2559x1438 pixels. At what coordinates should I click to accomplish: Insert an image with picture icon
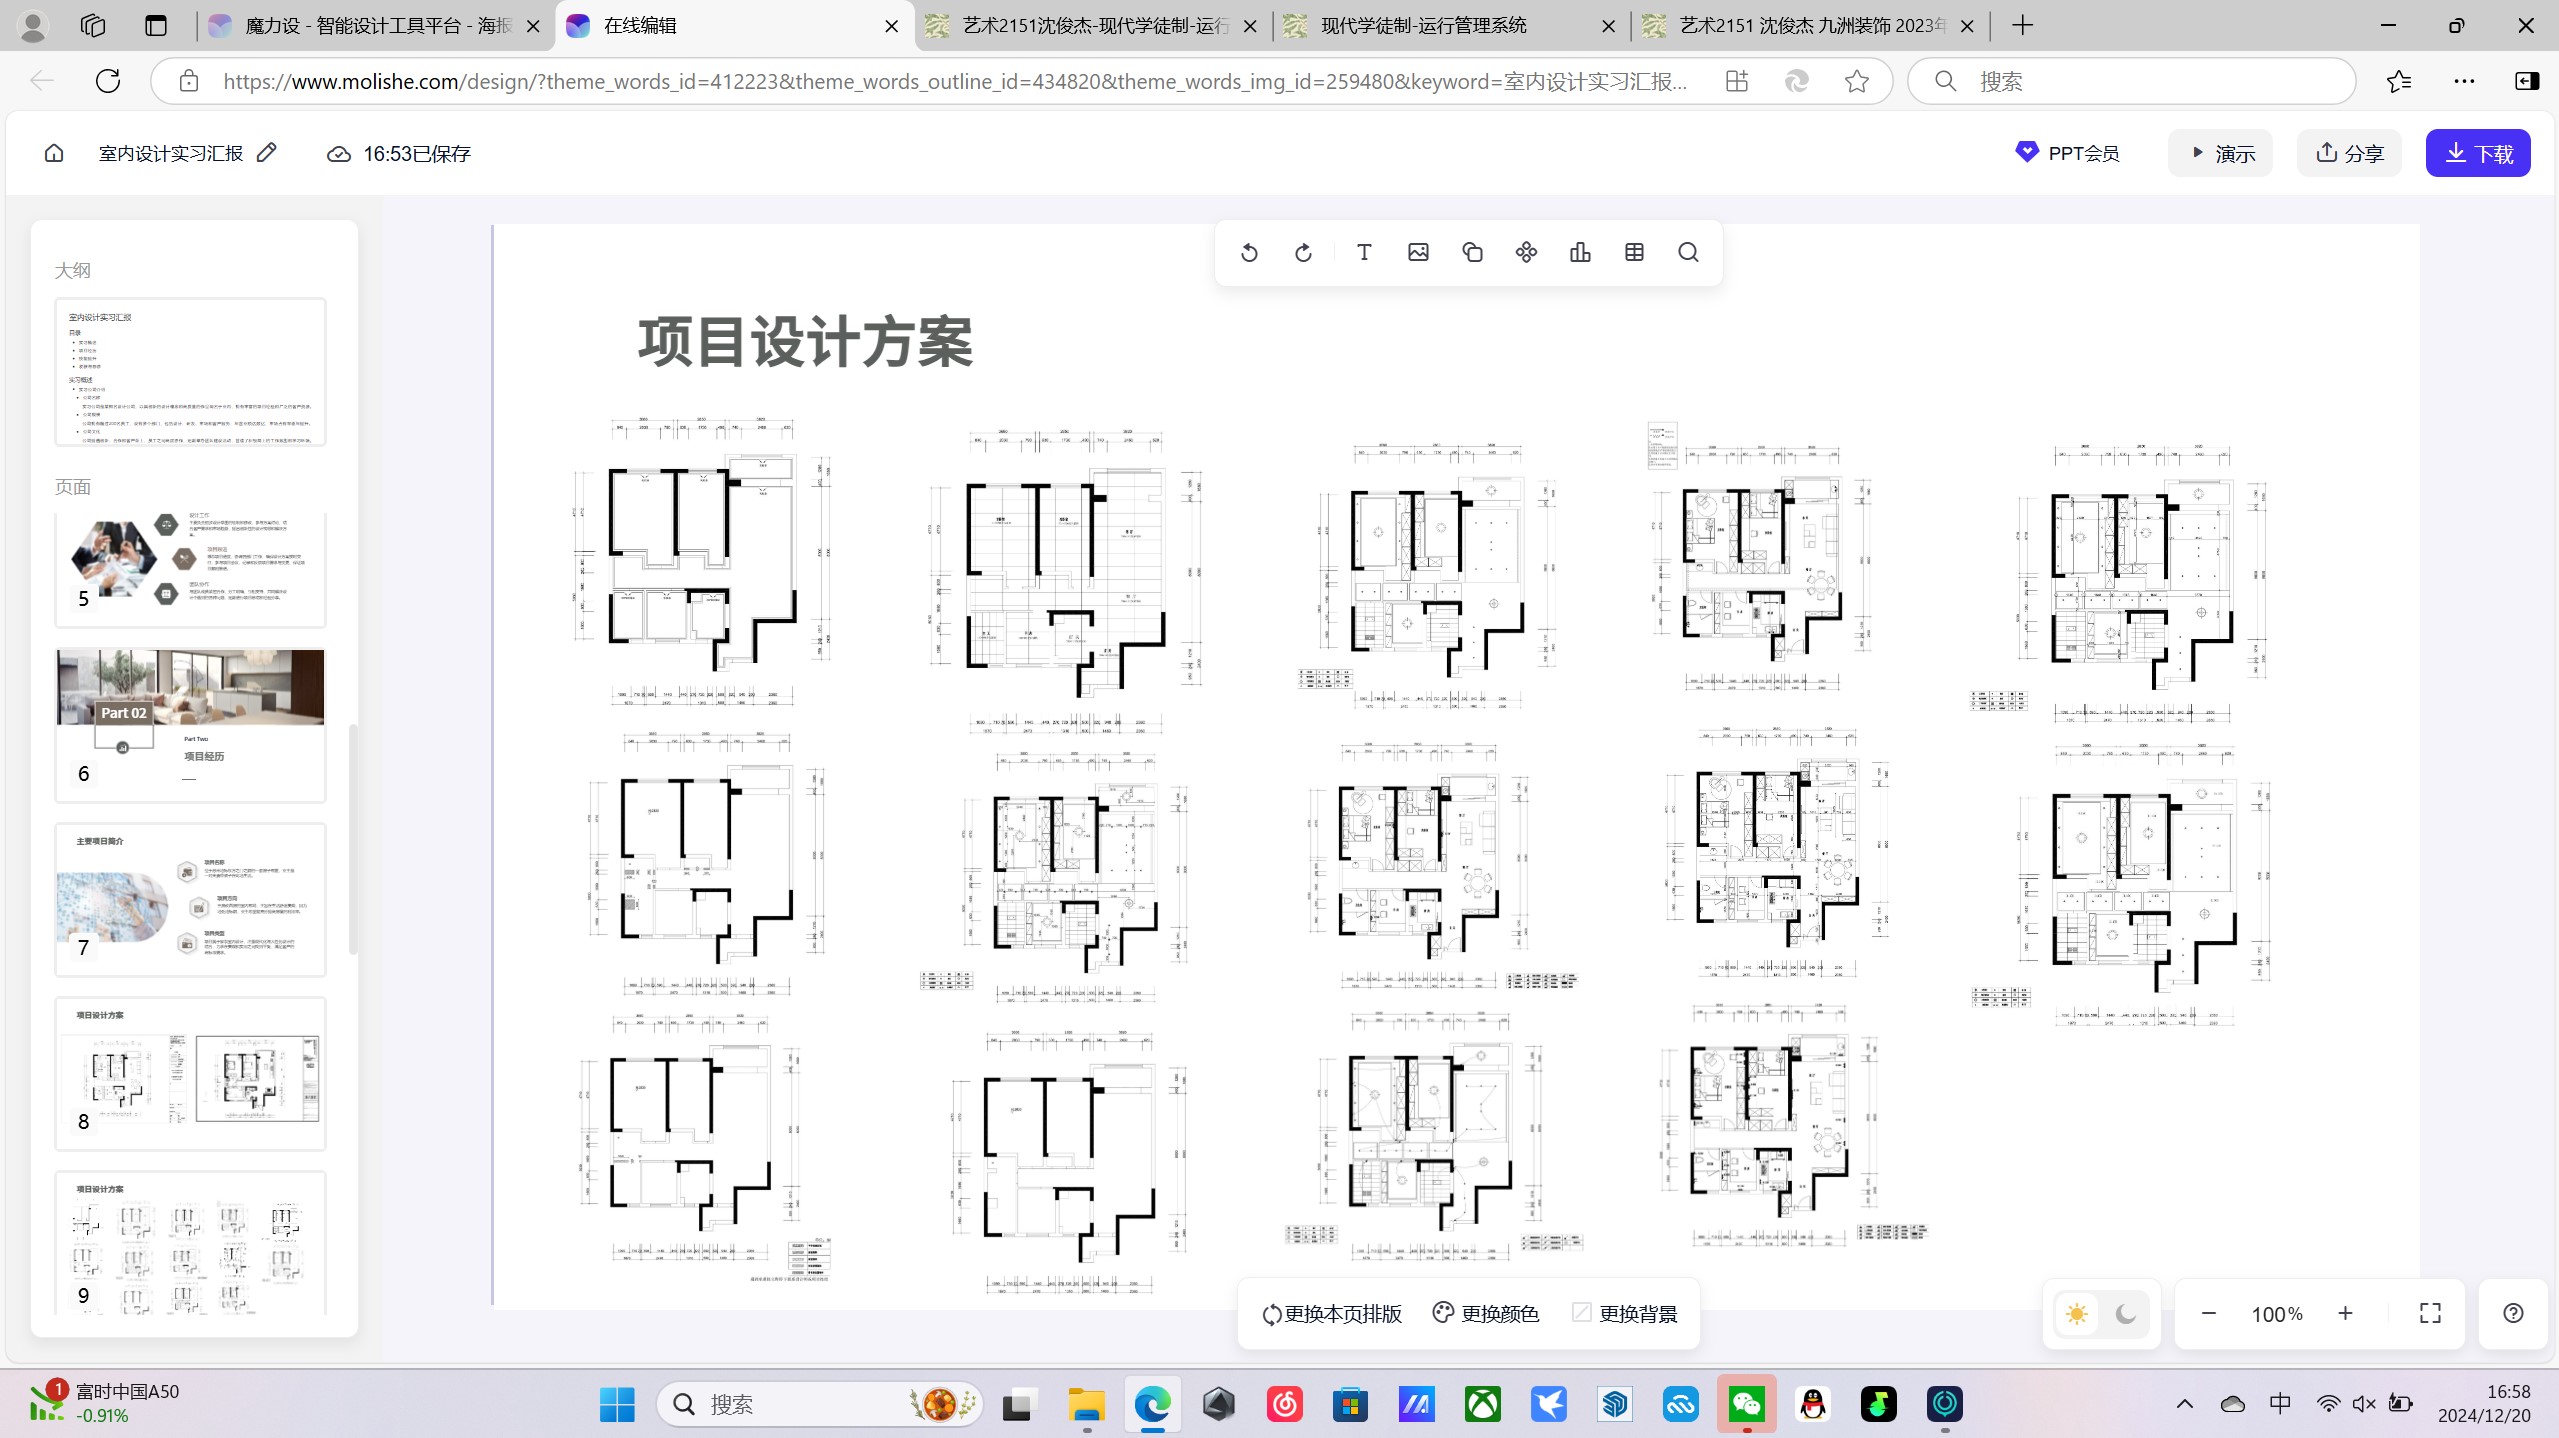[1418, 253]
